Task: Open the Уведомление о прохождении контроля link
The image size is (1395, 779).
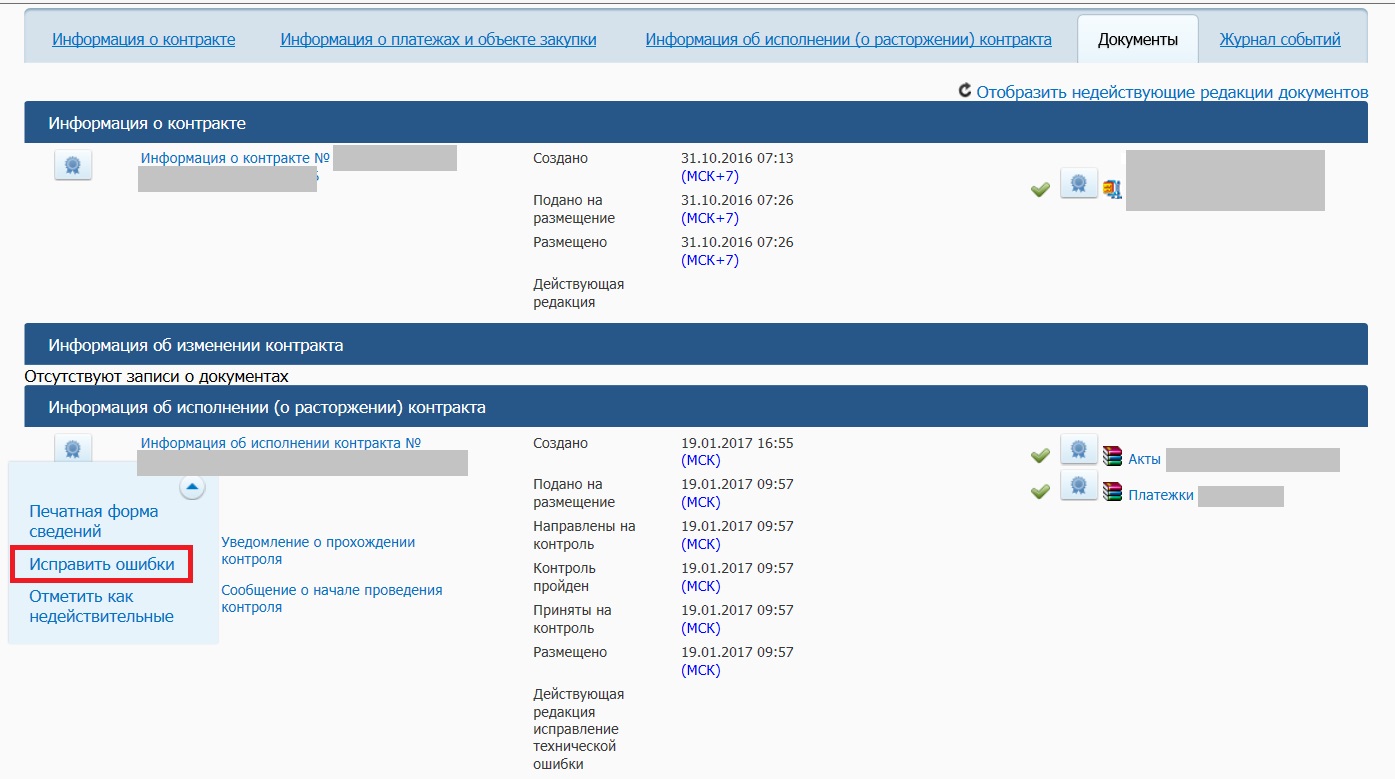Action: coord(317,550)
